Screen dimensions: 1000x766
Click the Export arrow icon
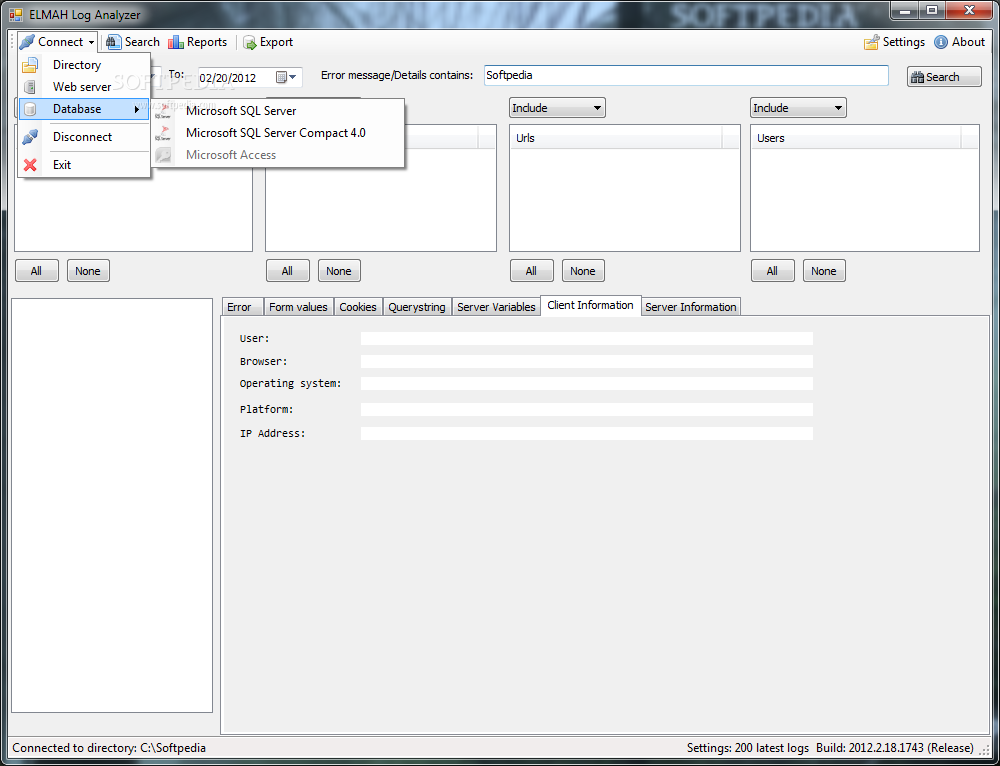249,43
